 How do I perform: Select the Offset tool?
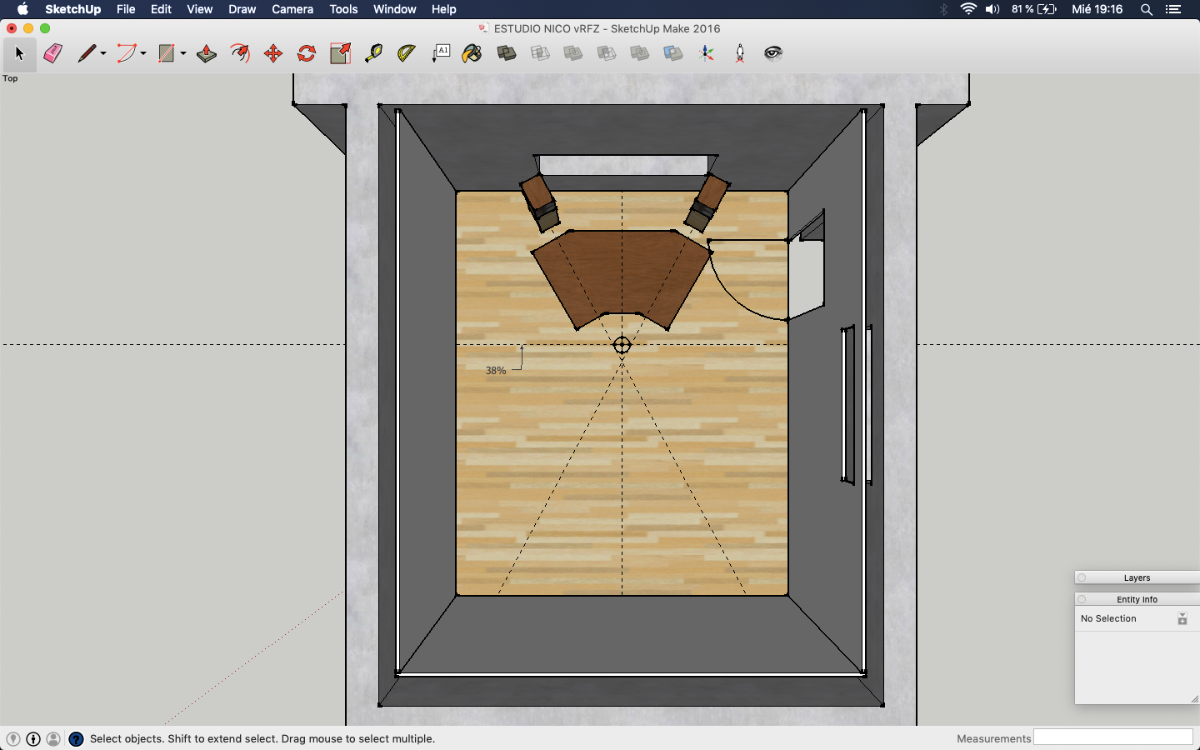[240, 53]
